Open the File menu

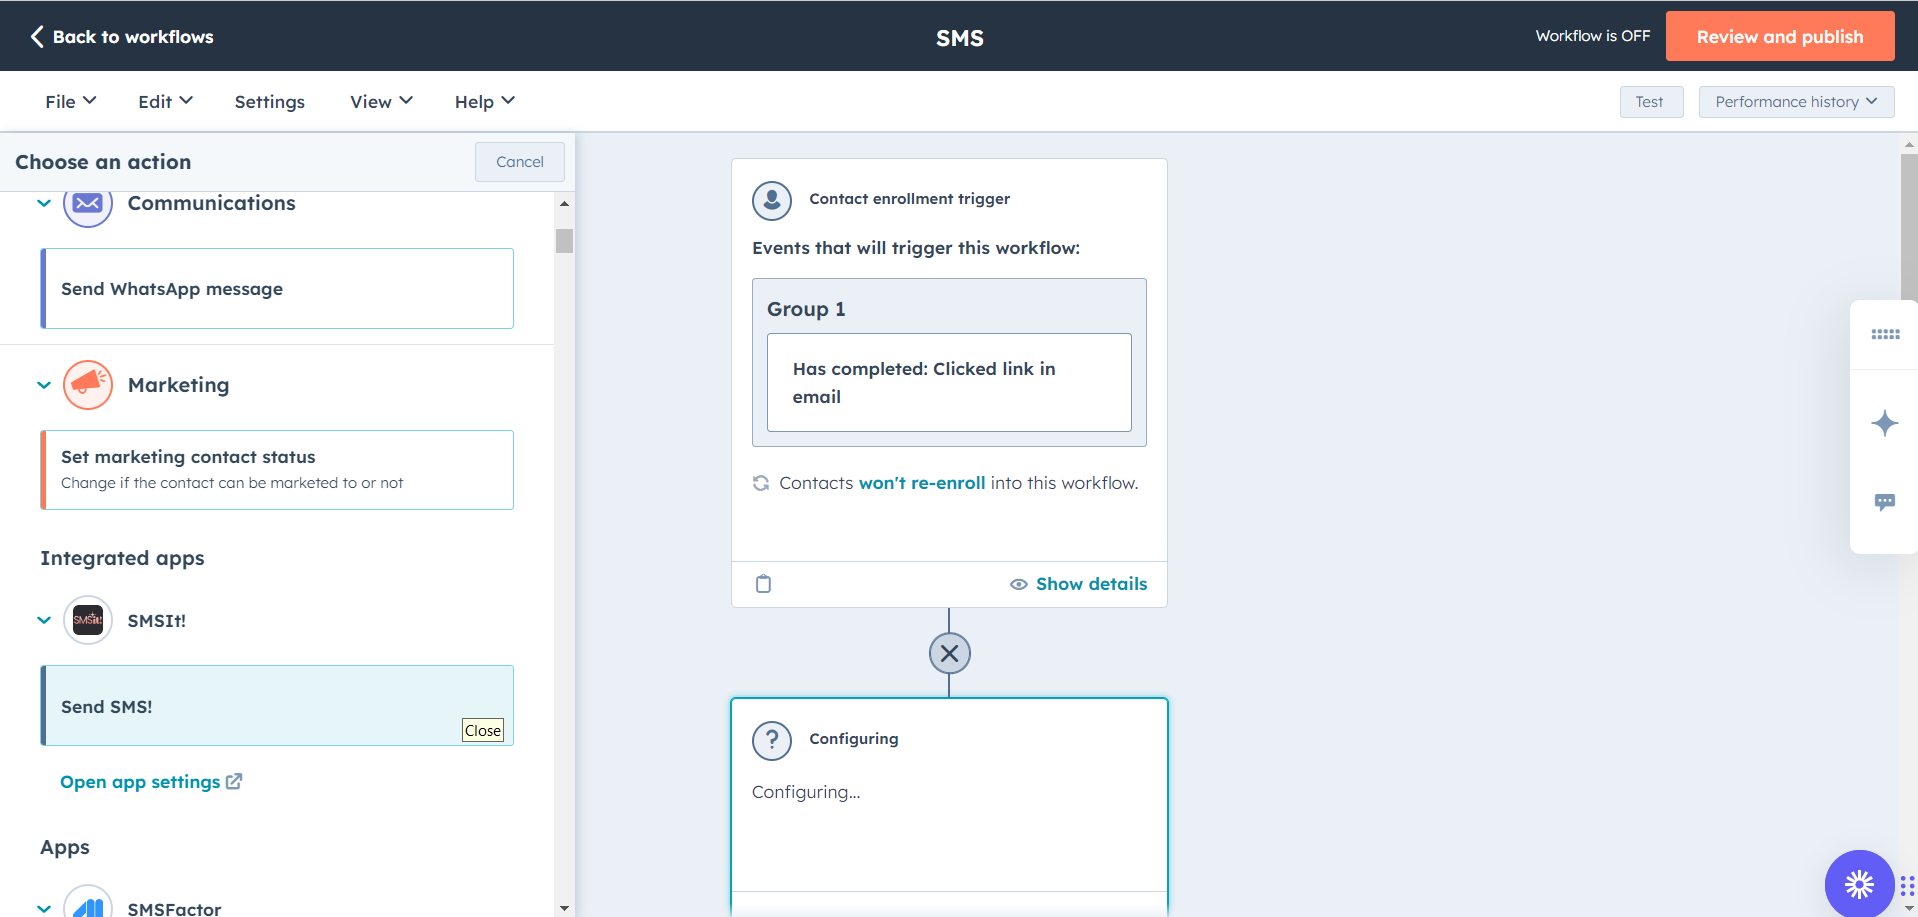tap(69, 101)
